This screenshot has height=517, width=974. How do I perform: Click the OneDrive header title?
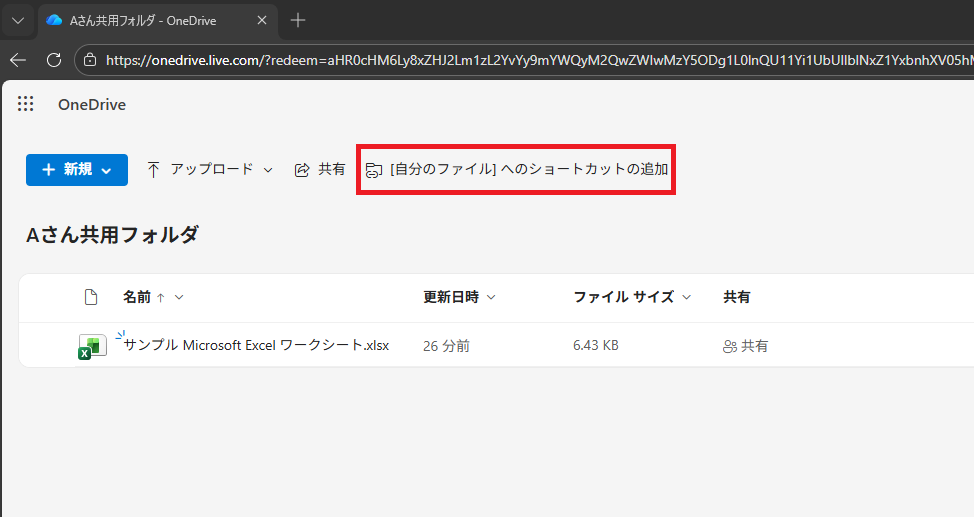coord(92,105)
